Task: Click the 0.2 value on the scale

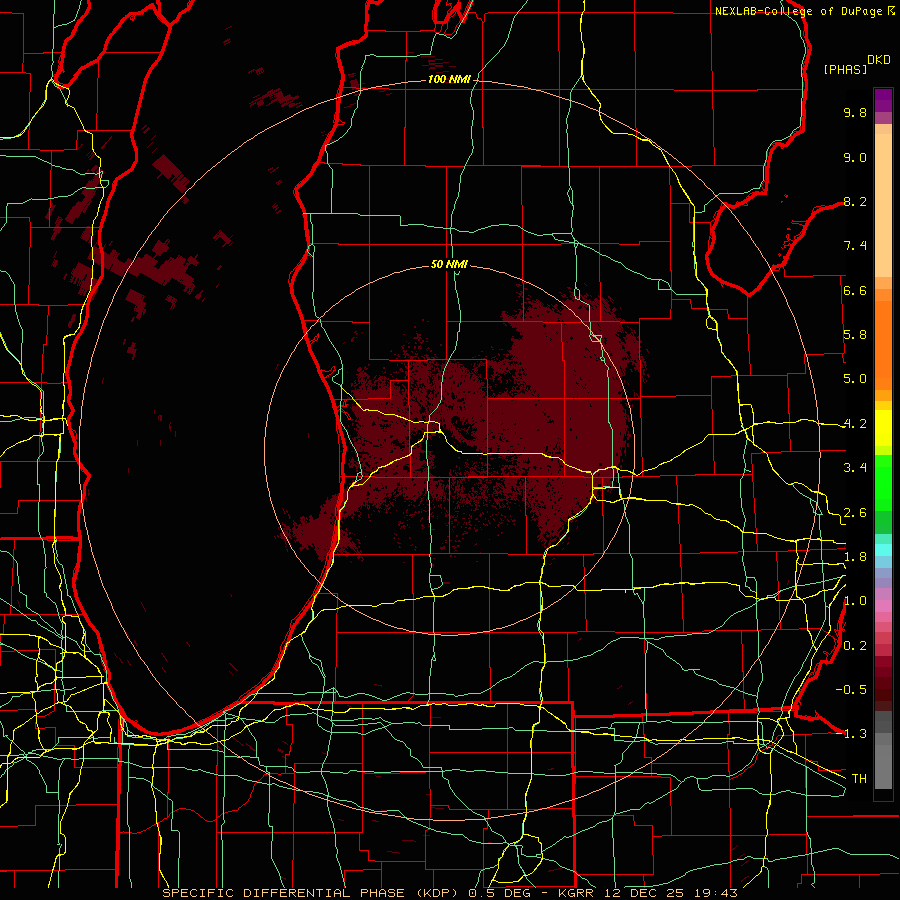Action: [855, 646]
